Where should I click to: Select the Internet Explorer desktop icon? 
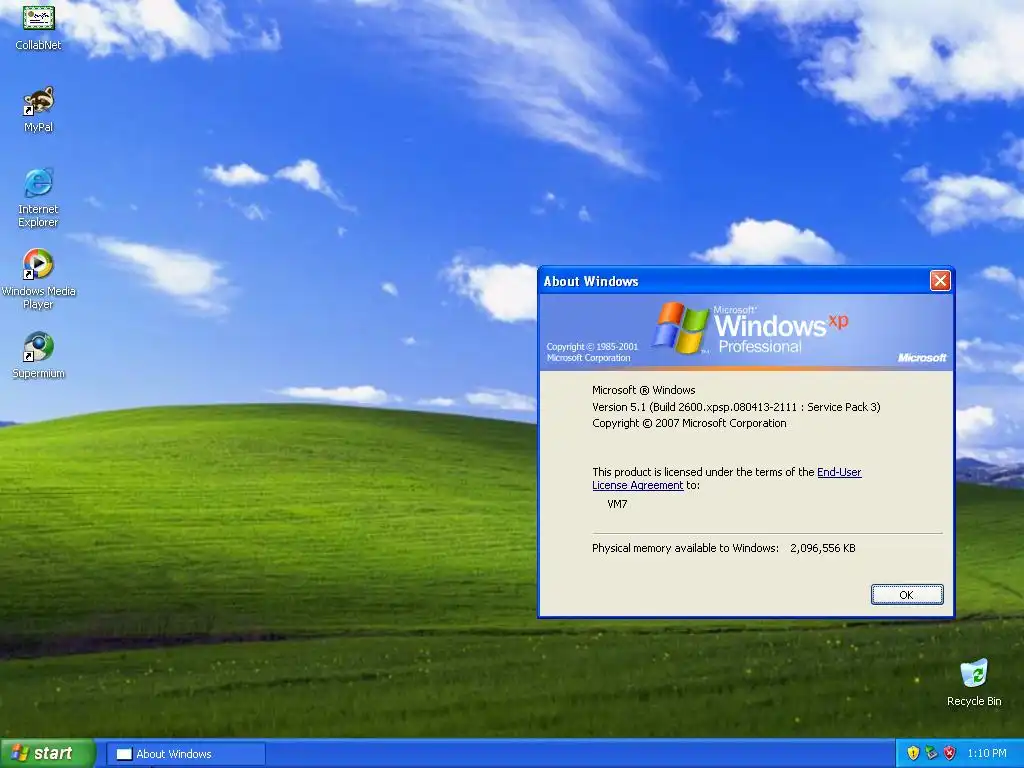39,197
